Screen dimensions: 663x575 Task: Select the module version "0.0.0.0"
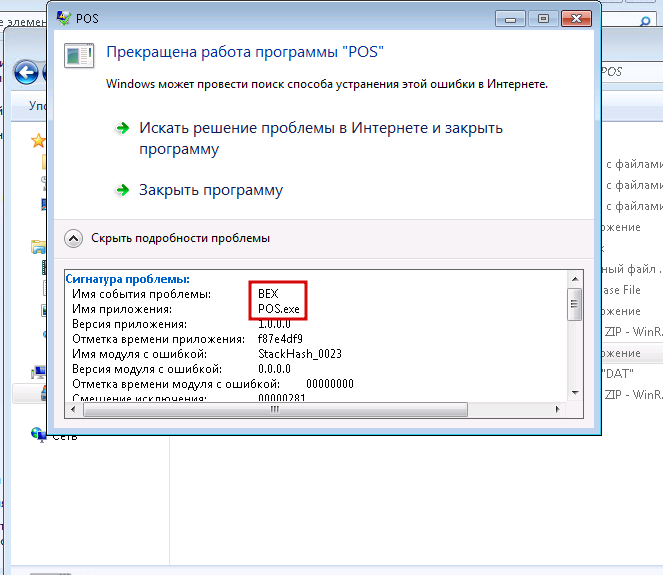274,369
